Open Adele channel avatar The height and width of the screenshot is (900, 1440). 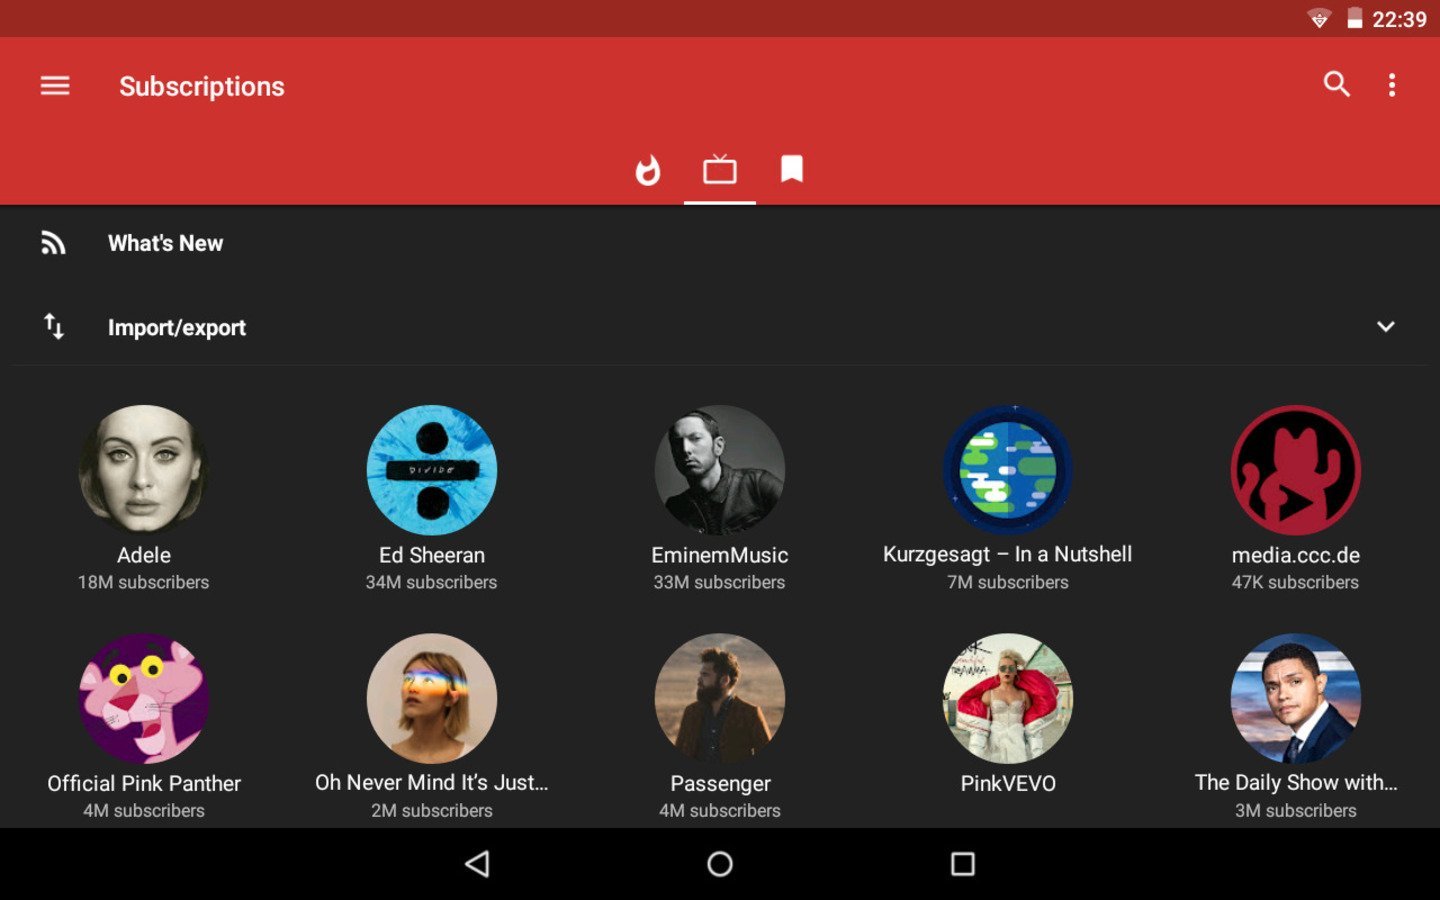(x=144, y=469)
